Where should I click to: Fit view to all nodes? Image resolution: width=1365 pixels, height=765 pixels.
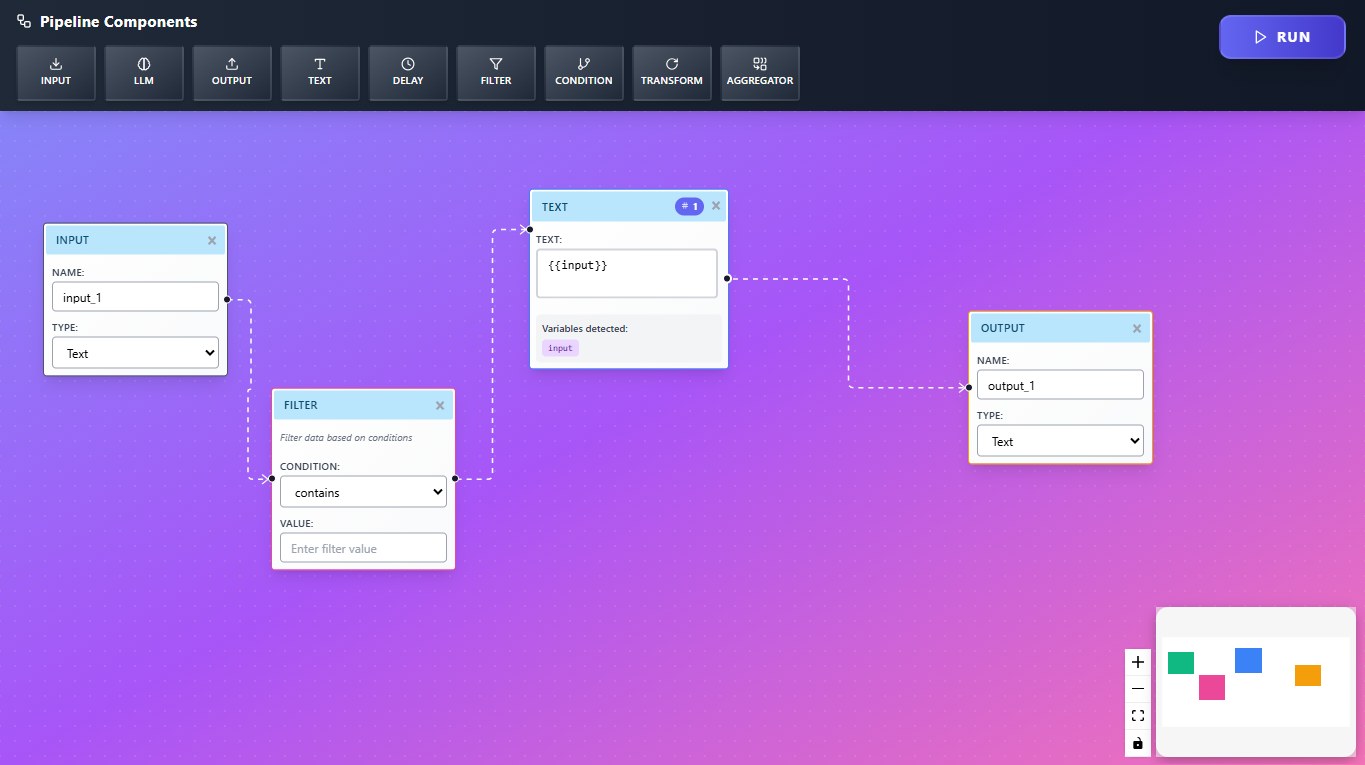tap(1138, 716)
